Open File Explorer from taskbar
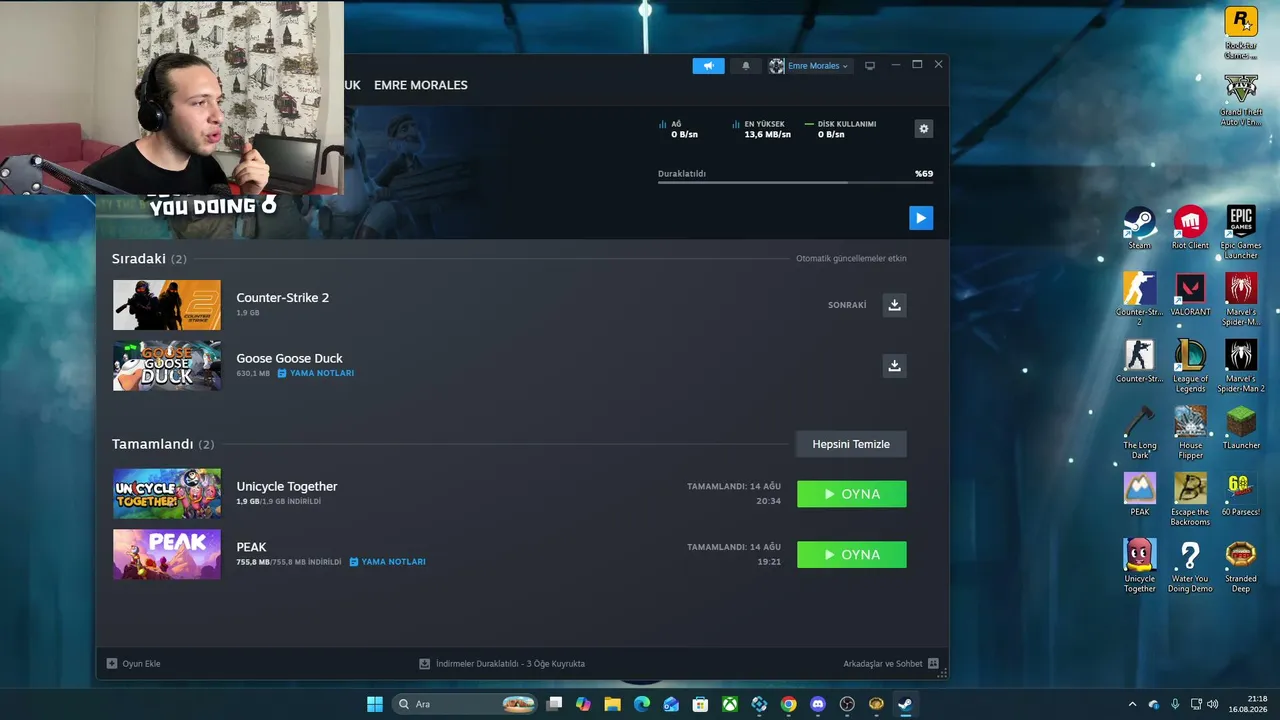 [613, 704]
